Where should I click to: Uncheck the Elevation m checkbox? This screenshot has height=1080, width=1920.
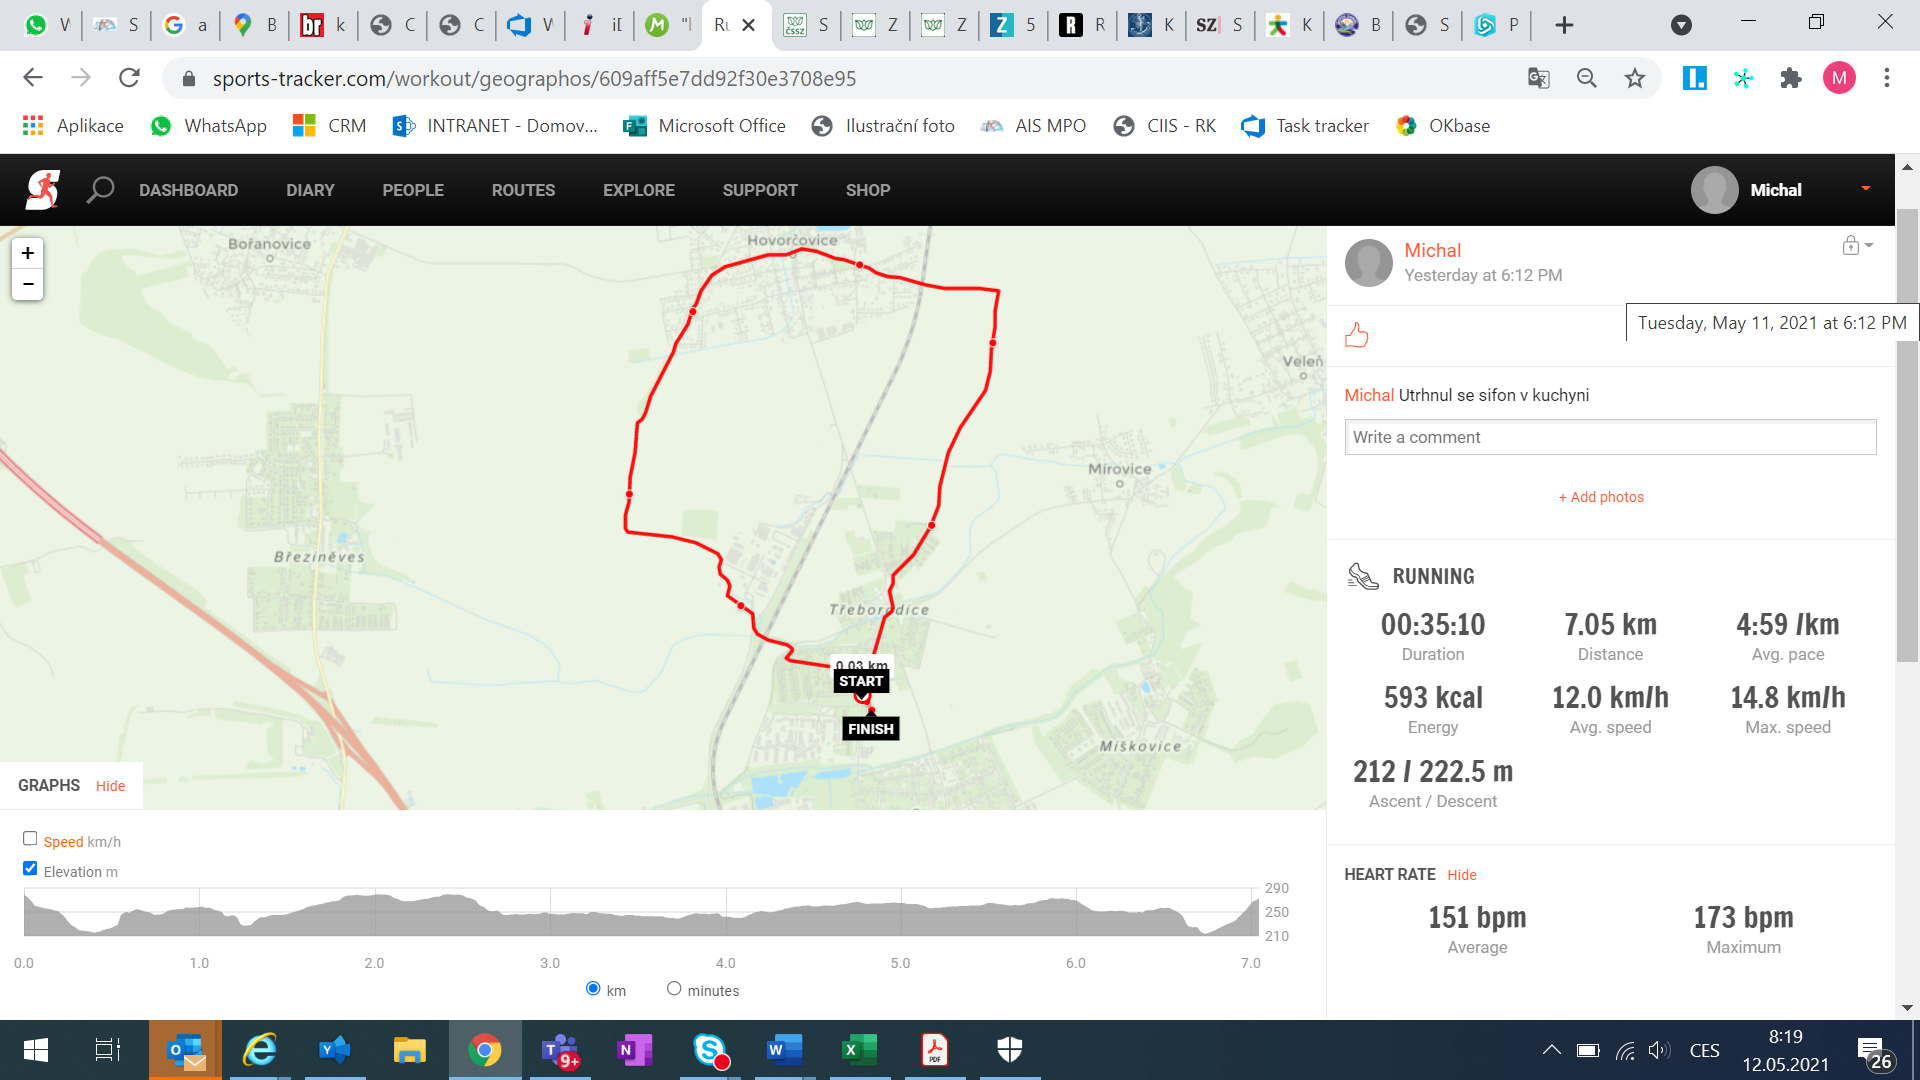30,869
